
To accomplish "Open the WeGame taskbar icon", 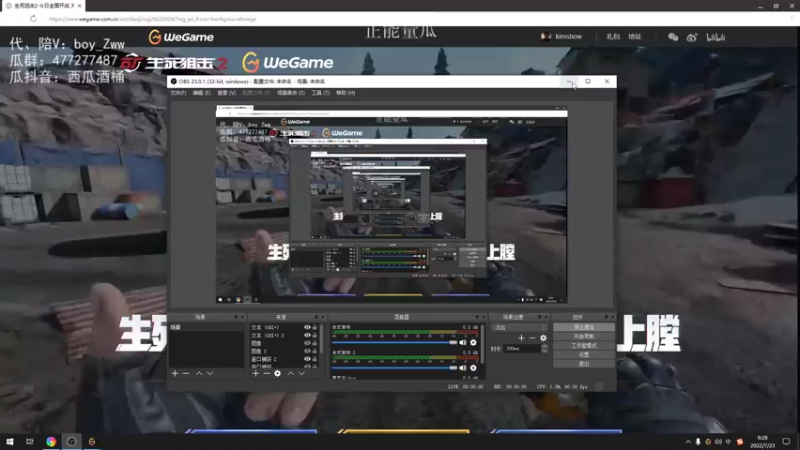I will point(92,441).
